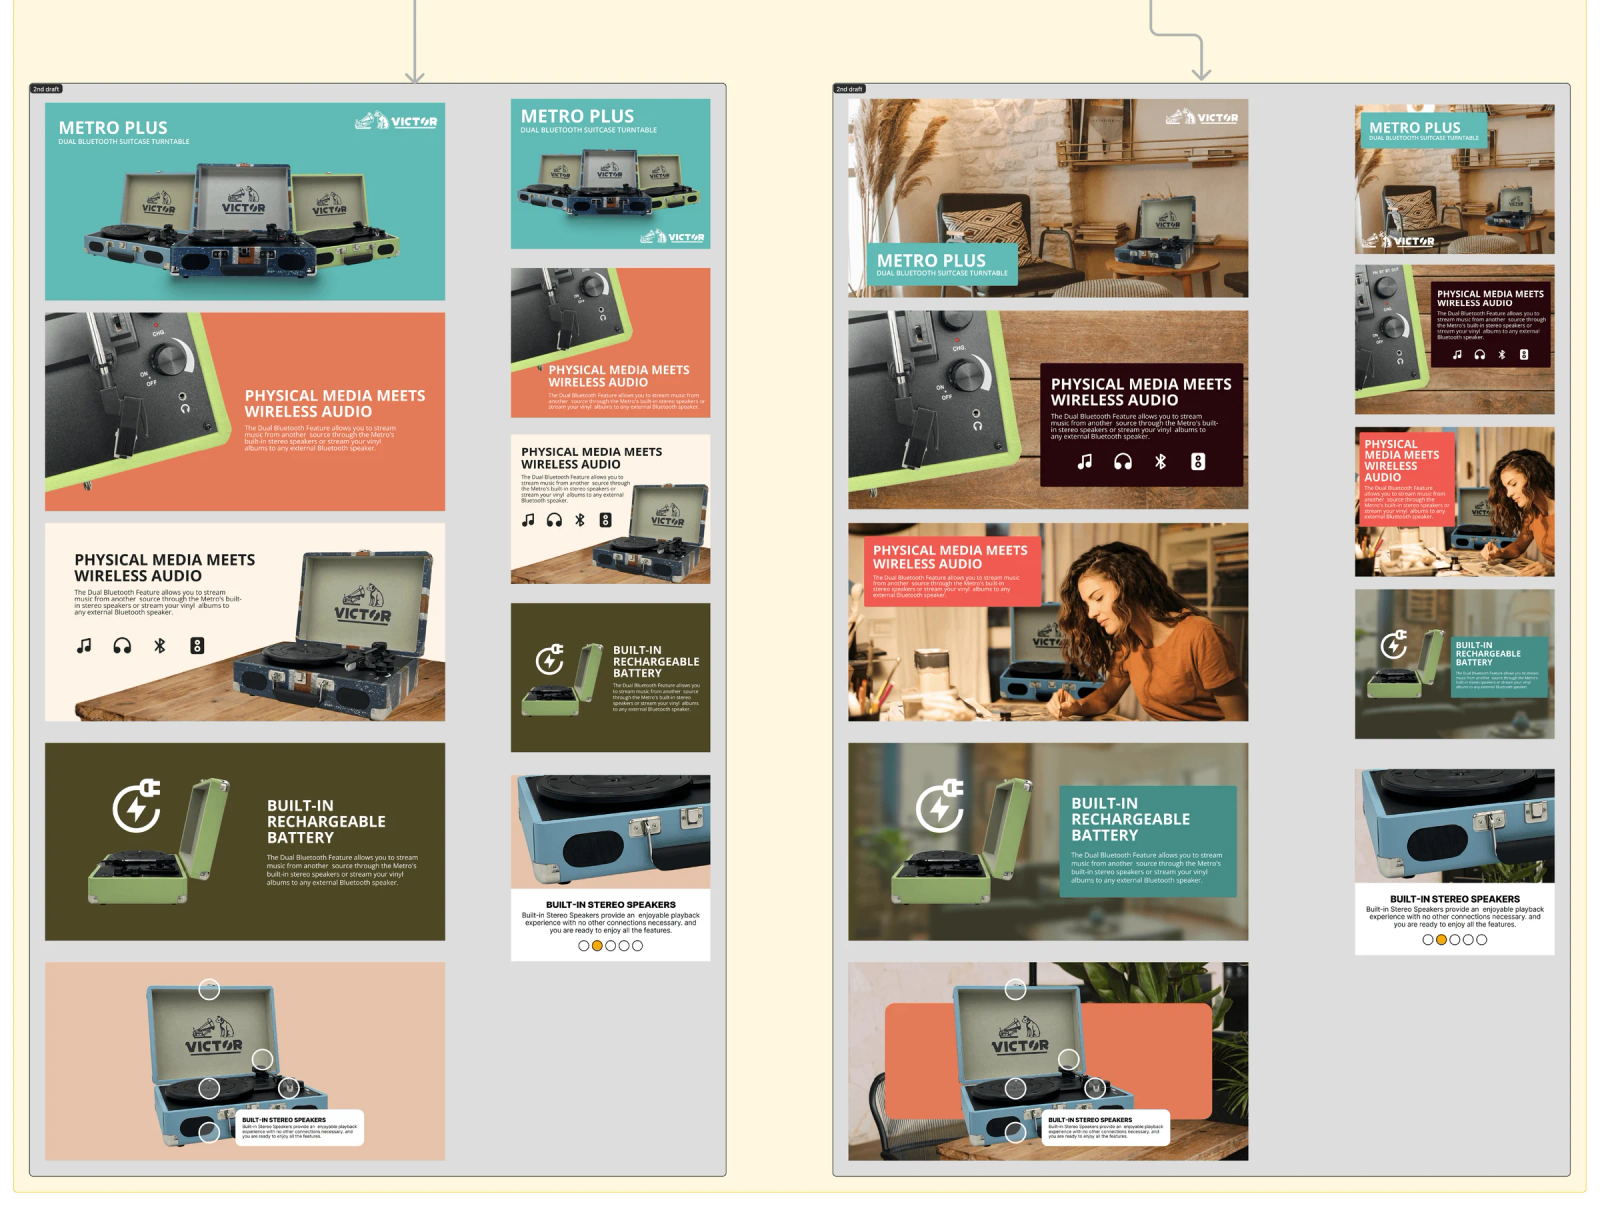Select the right frame's "2nd draft" label

[849, 89]
